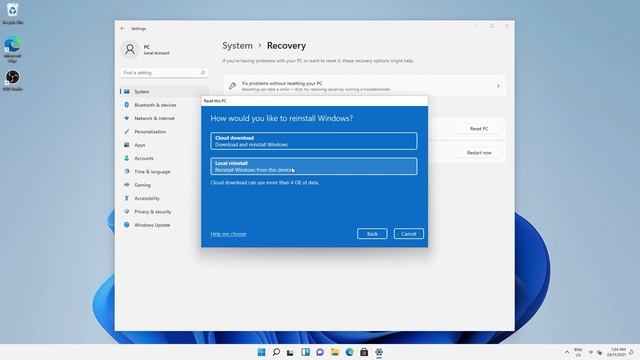Open Widgets from the taskbar
This screenshot has width=640, height=360.
pyautogui.click(x=305, y=352)
